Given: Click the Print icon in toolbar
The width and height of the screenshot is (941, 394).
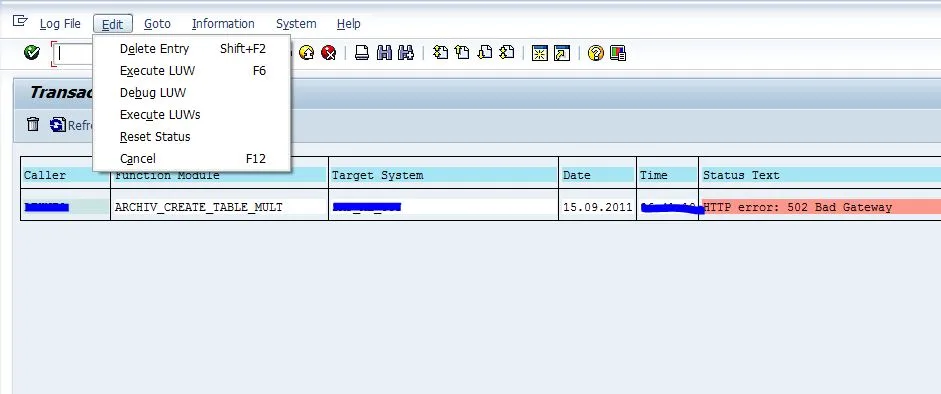Looking at the screenshot, I should coord(362,53).
